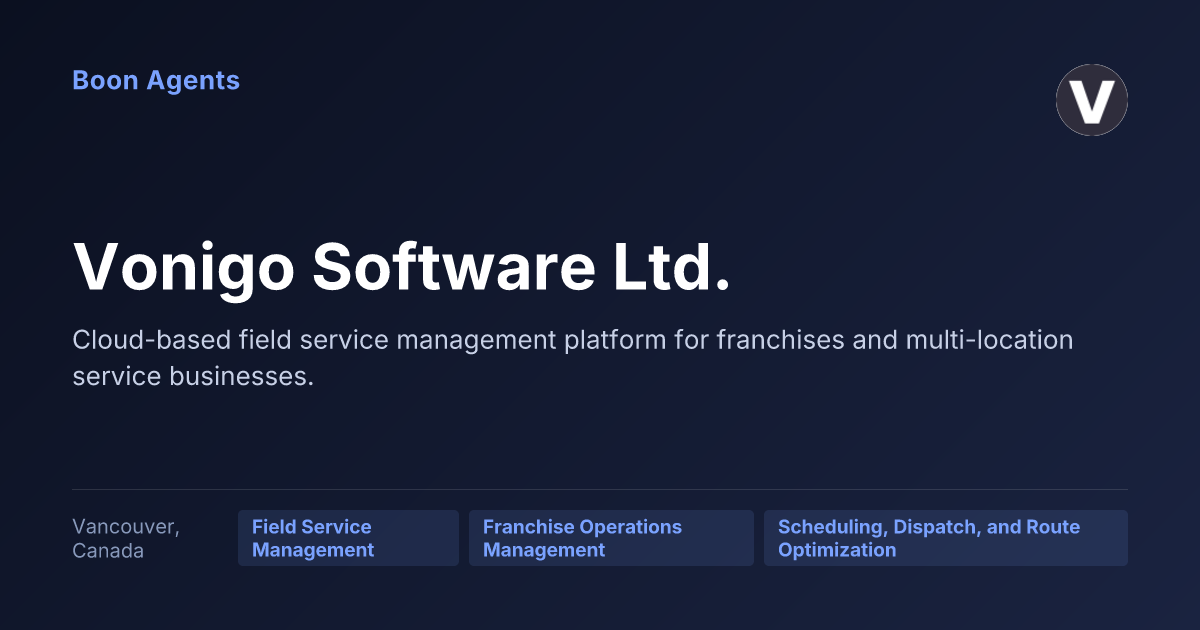Select the Scheduling, Dispatch, and Route Optimization tag

(946, 538)
